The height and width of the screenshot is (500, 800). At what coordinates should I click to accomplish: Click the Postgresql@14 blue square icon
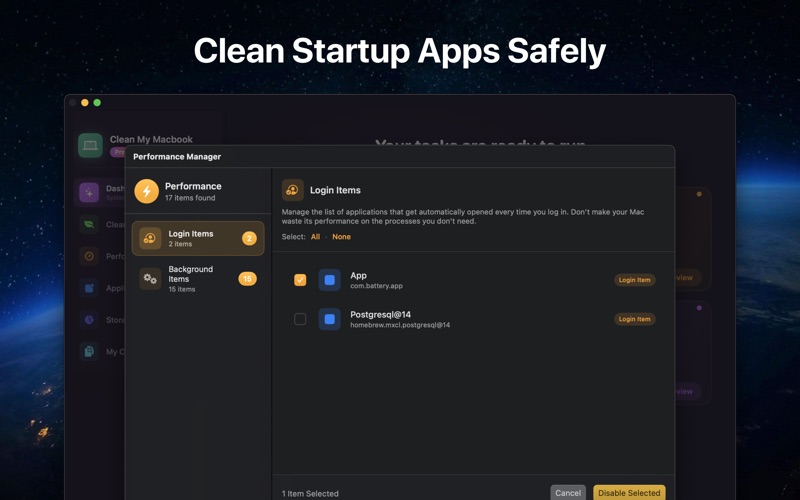point(330,319)
